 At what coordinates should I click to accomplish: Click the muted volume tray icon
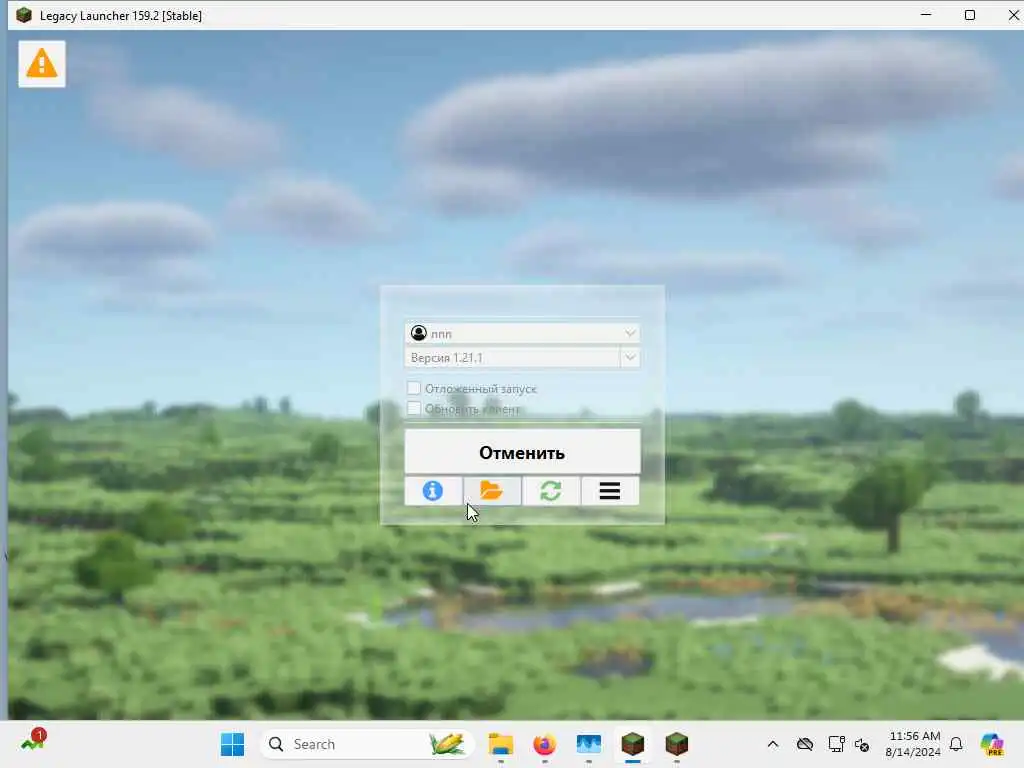tap(862, 744)
